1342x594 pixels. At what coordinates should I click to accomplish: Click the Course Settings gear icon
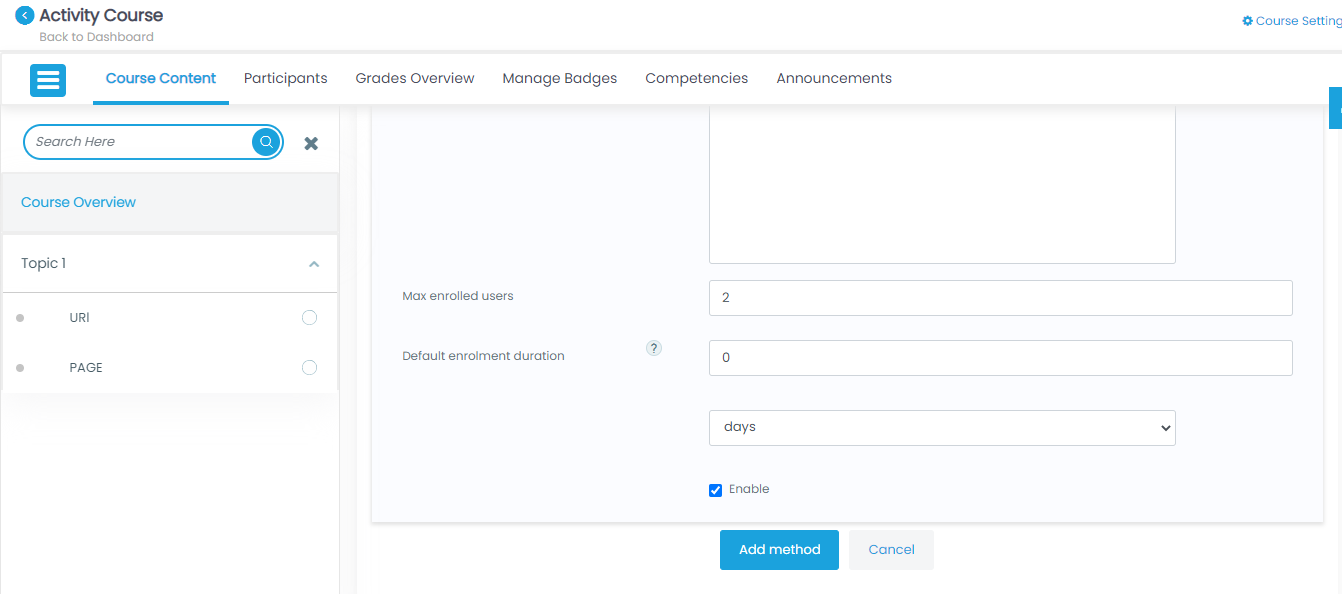[x=1247, y=21]
